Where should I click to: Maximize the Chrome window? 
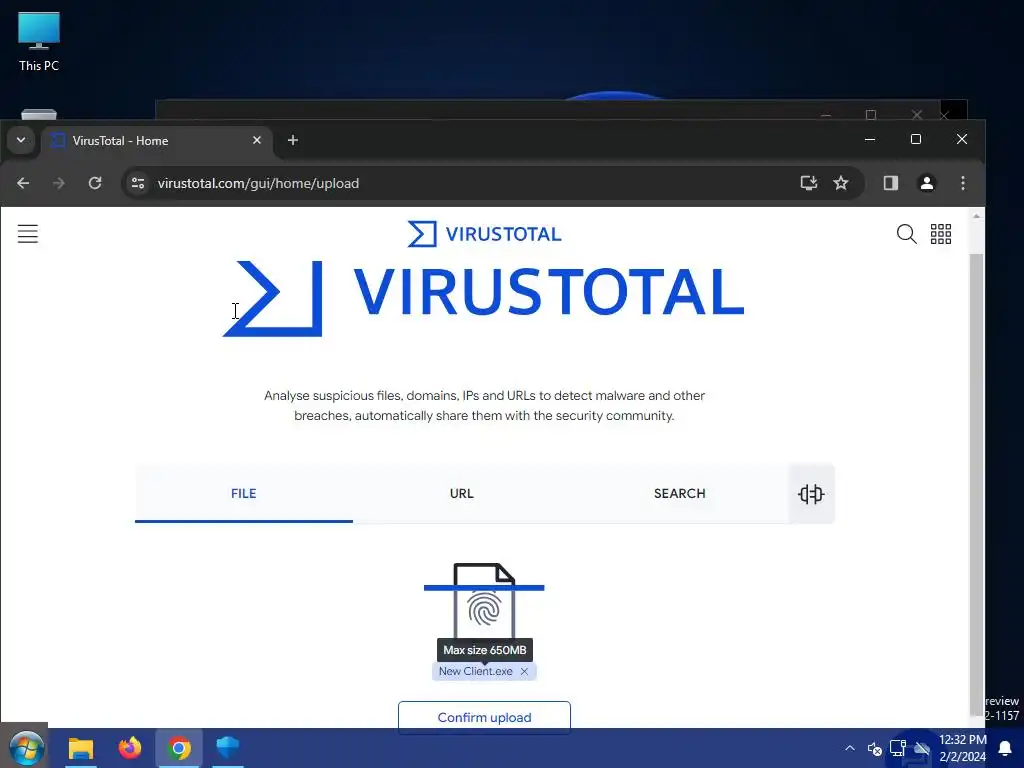coord(916,139)
